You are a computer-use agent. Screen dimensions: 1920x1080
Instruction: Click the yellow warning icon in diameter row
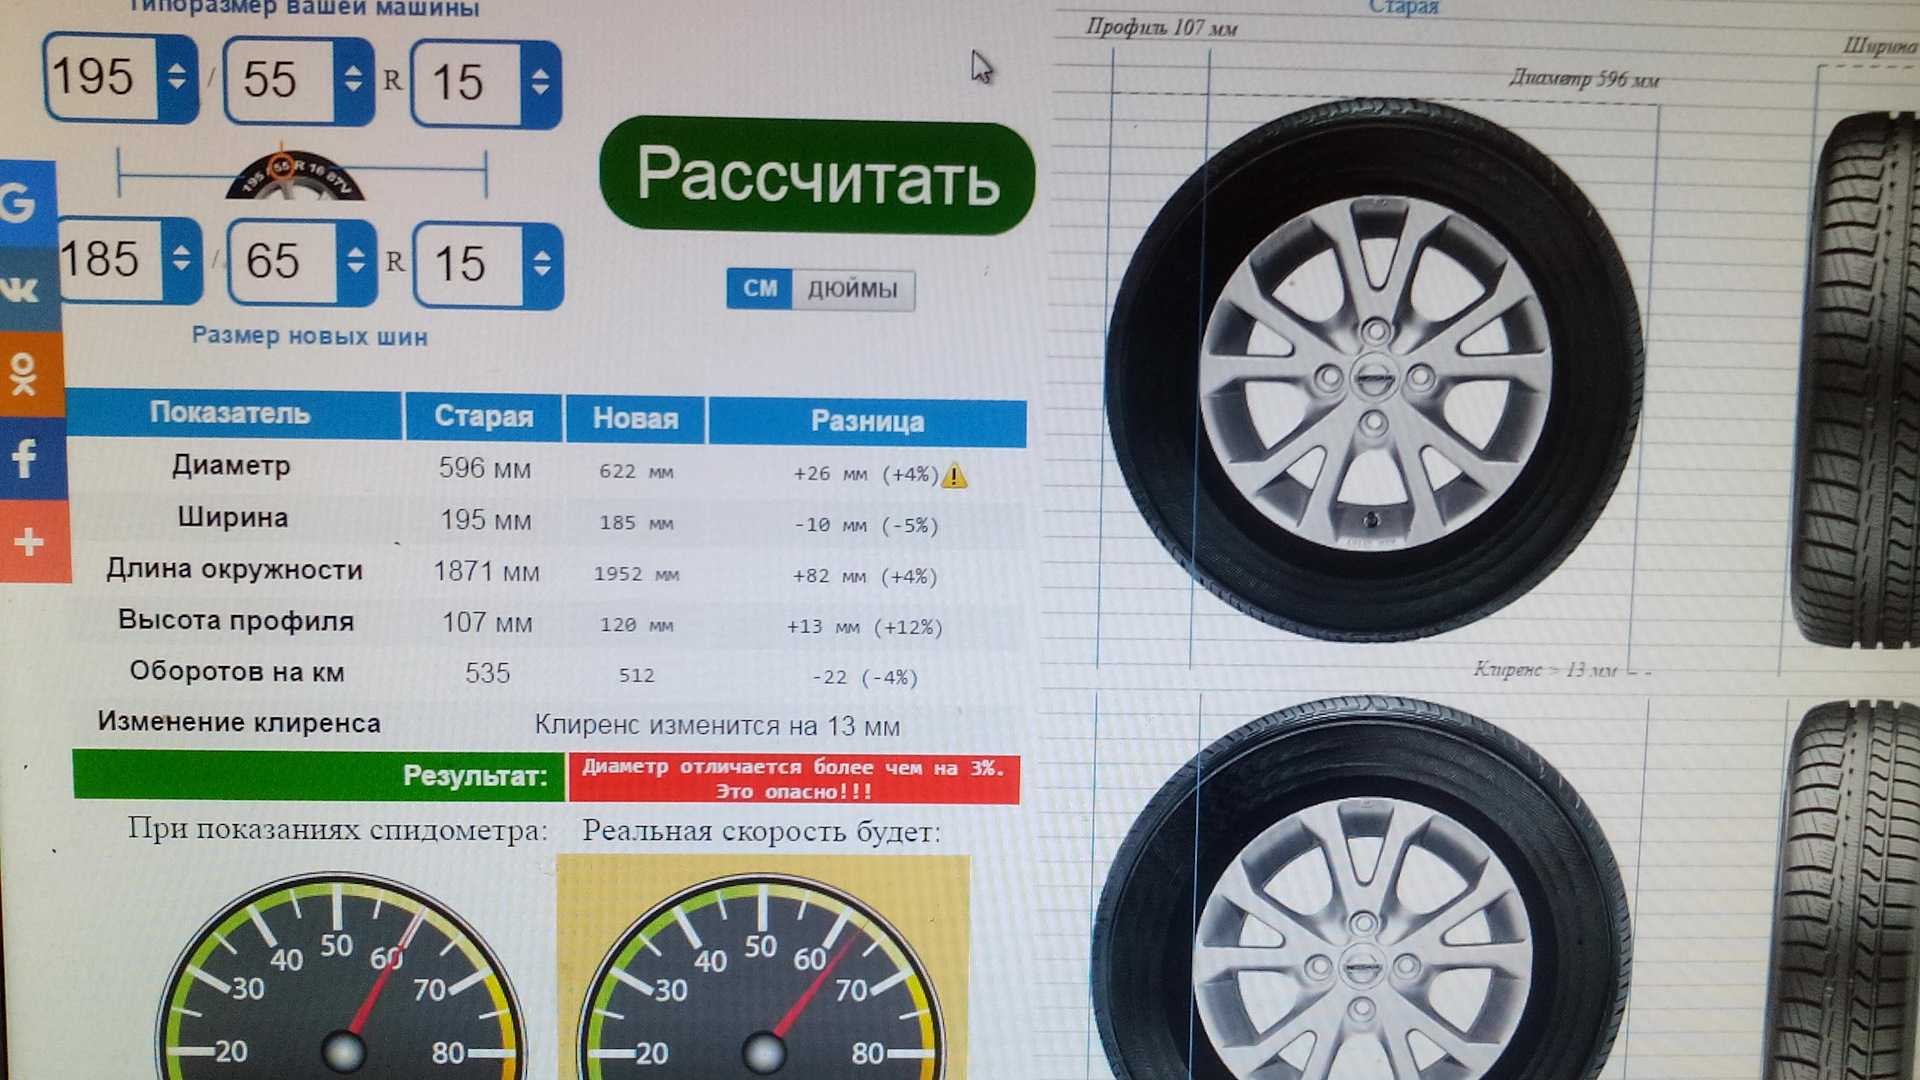tap(955, 476)
